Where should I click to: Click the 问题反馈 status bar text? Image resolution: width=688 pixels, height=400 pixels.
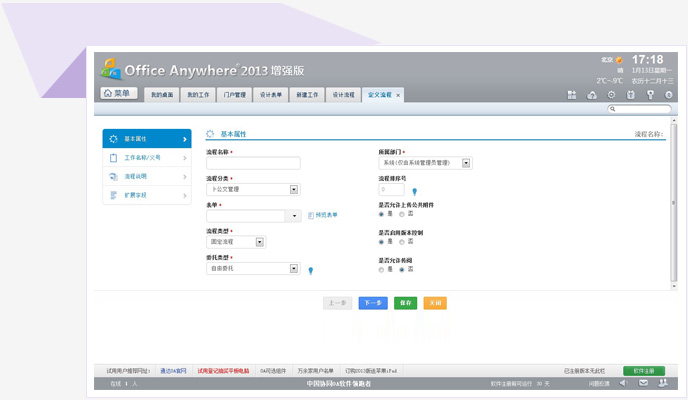point(599,384)
